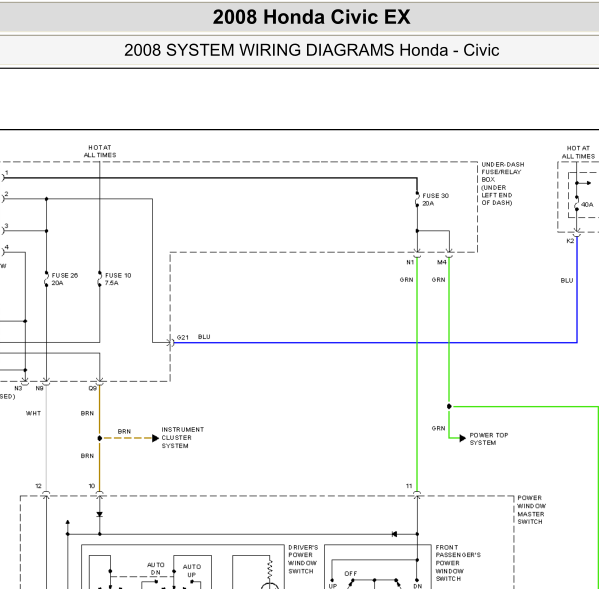Viewport: 599px width, 589px height.
Task: Click the "GRN" label under M4
Action: click(x=439, y=280)
